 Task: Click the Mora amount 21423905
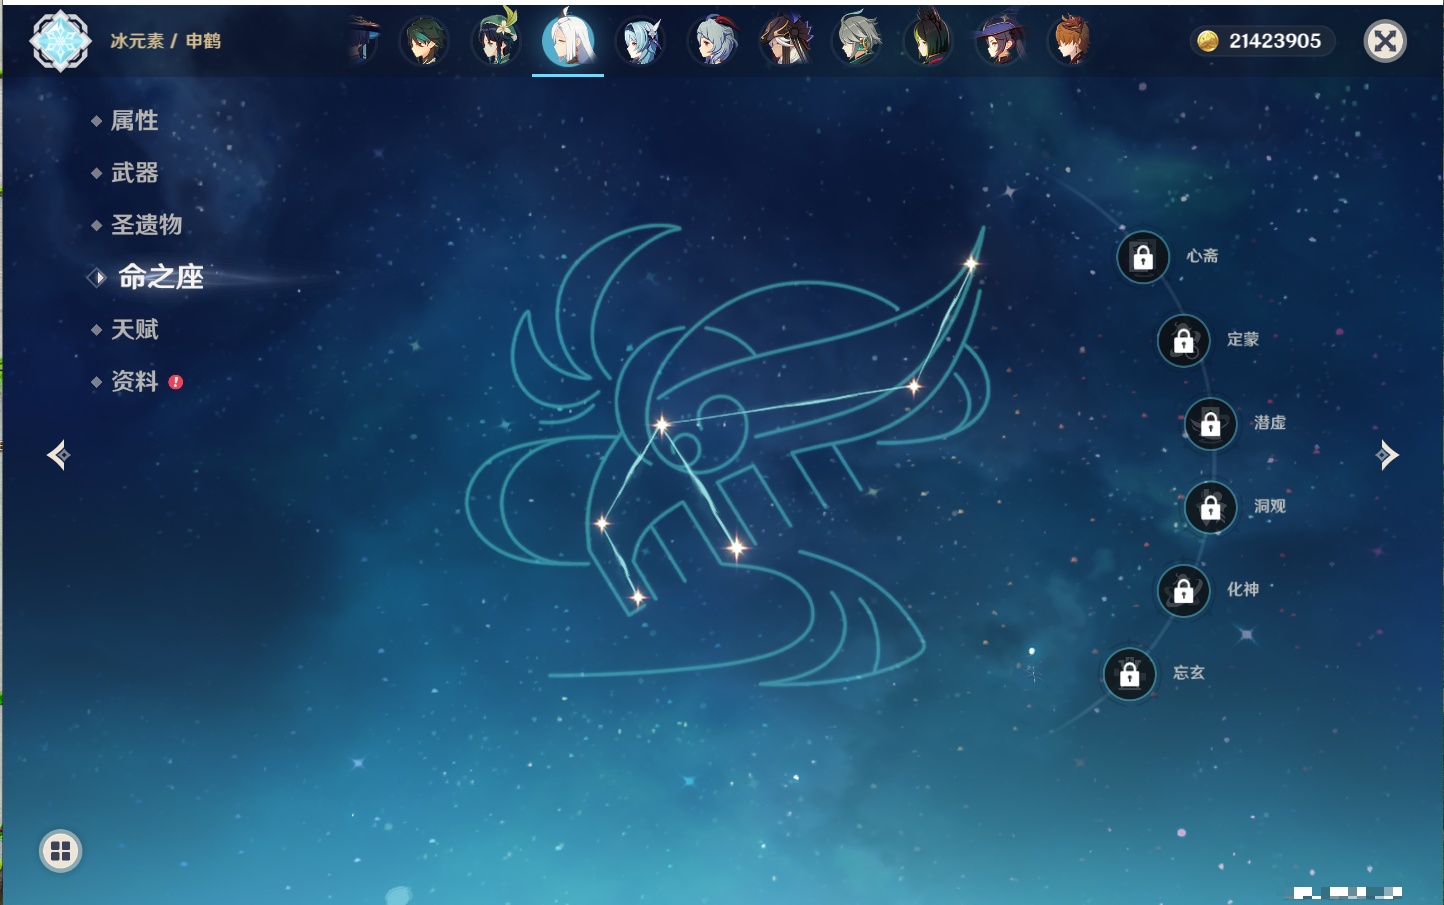1275,41
